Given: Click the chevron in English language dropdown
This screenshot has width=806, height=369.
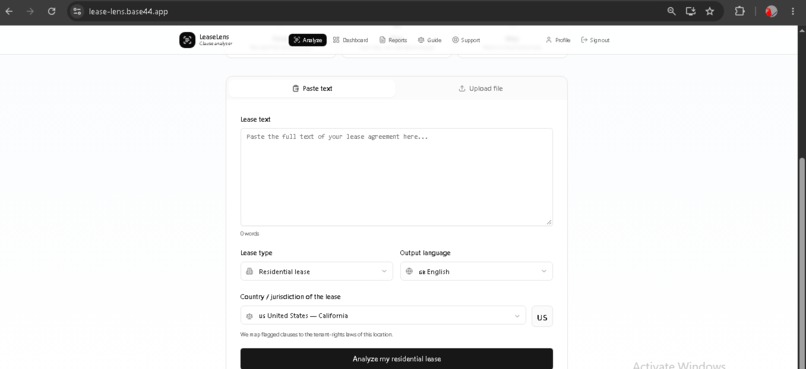Looking at the screenshot, I should (544, 271).
